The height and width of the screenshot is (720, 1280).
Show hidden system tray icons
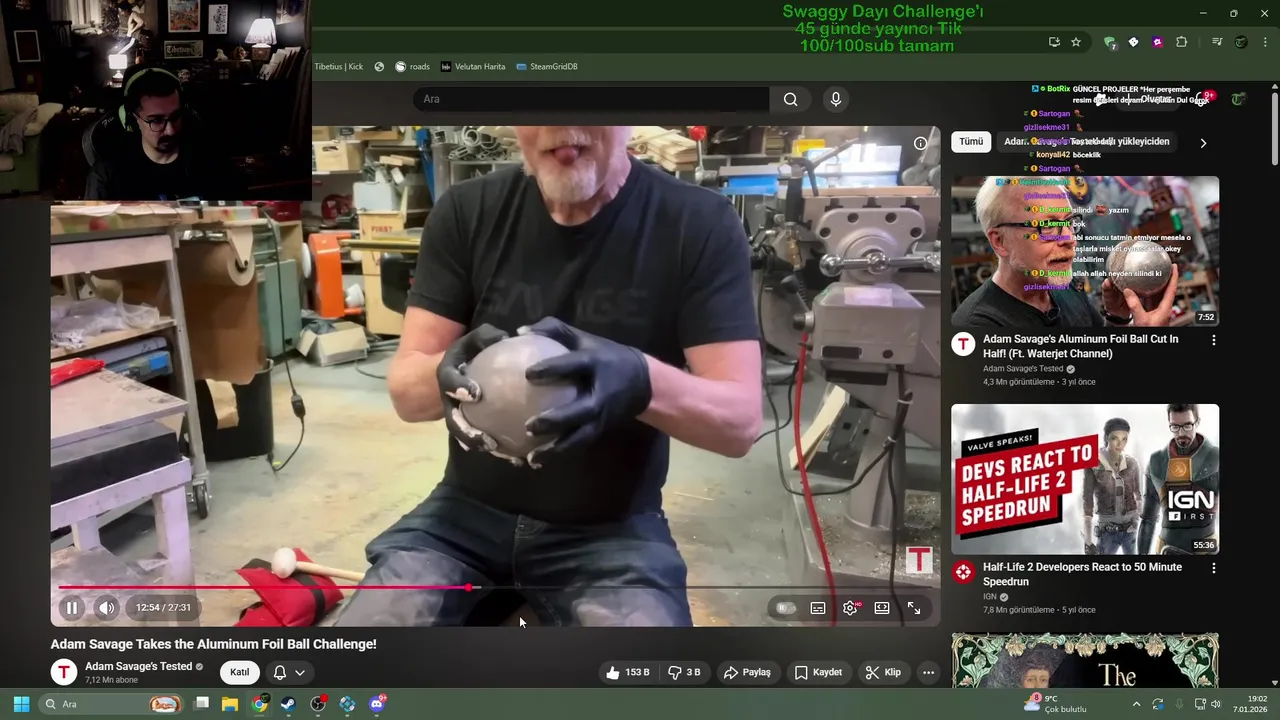[x=1136, y=704]
